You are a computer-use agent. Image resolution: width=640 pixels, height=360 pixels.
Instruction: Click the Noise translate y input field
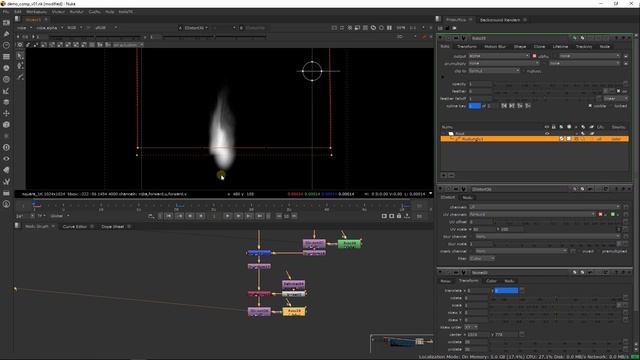pos(506,291)
